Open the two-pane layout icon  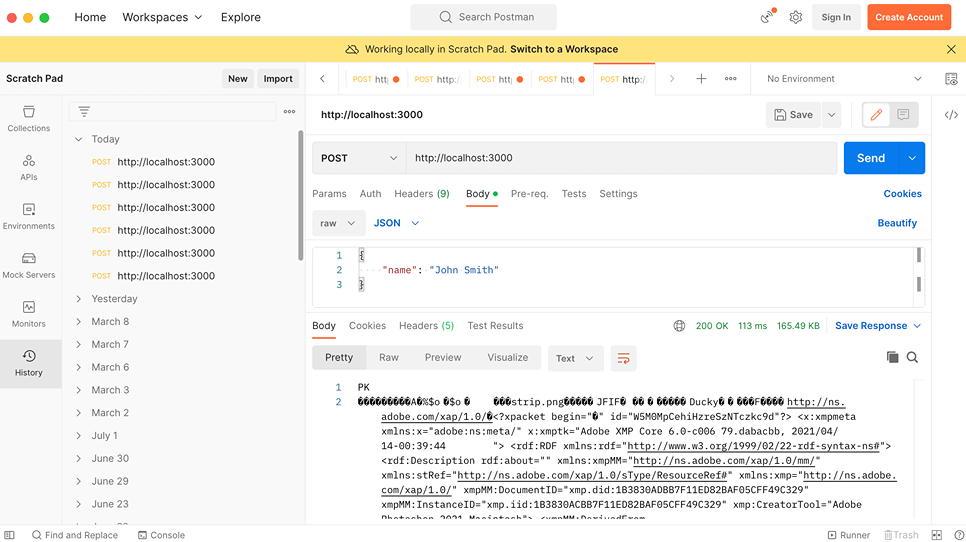[936, 535]
